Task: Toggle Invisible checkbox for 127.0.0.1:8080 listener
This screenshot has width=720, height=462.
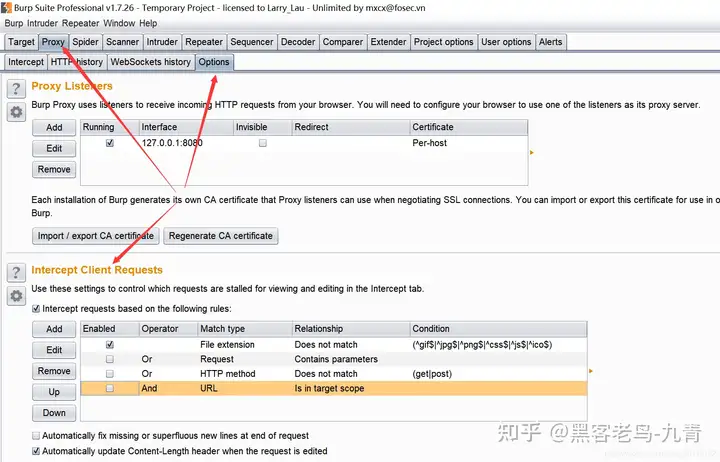Action: coord(263,143)
